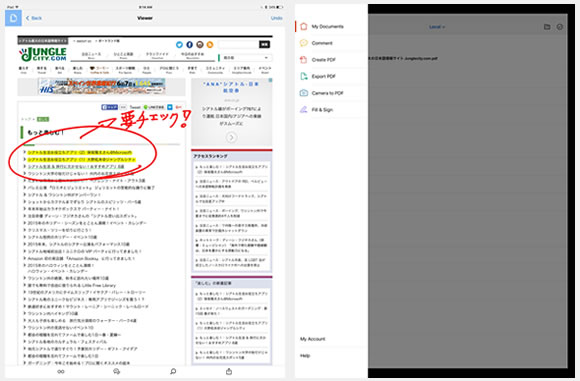Click the website search input field

[239, 44]
